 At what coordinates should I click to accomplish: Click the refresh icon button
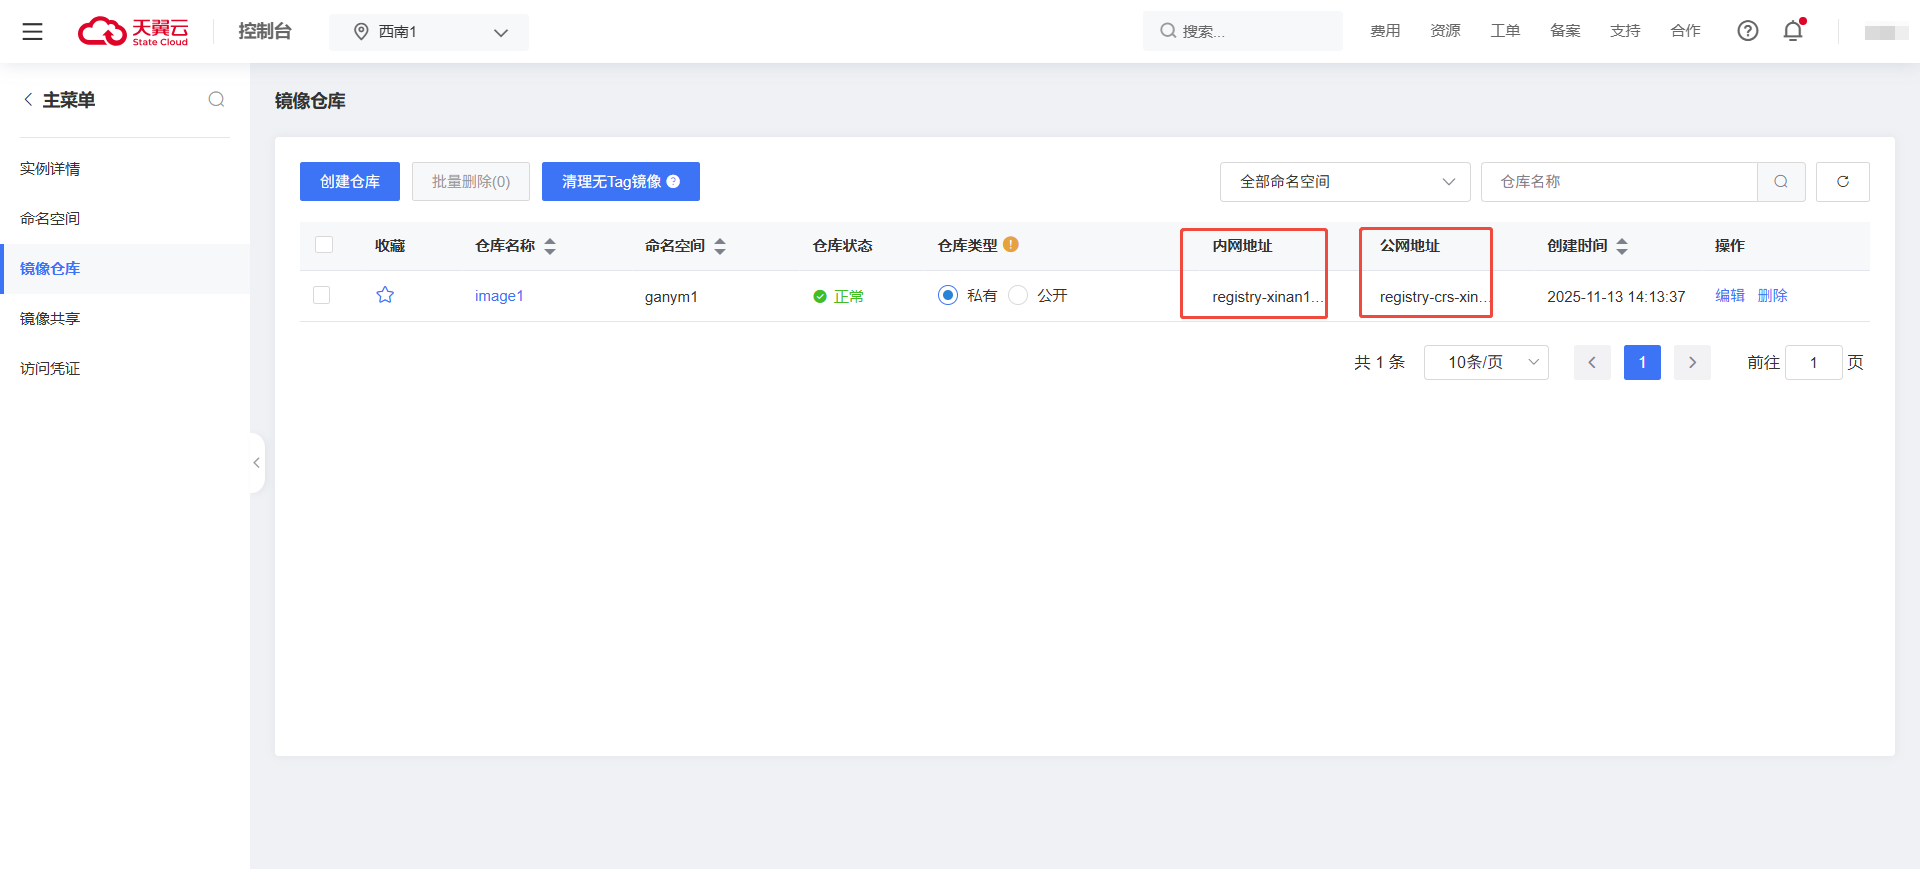(x=1842, y=182)
